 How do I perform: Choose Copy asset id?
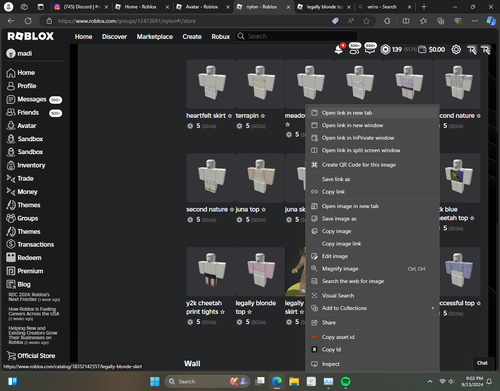[372, 337]
